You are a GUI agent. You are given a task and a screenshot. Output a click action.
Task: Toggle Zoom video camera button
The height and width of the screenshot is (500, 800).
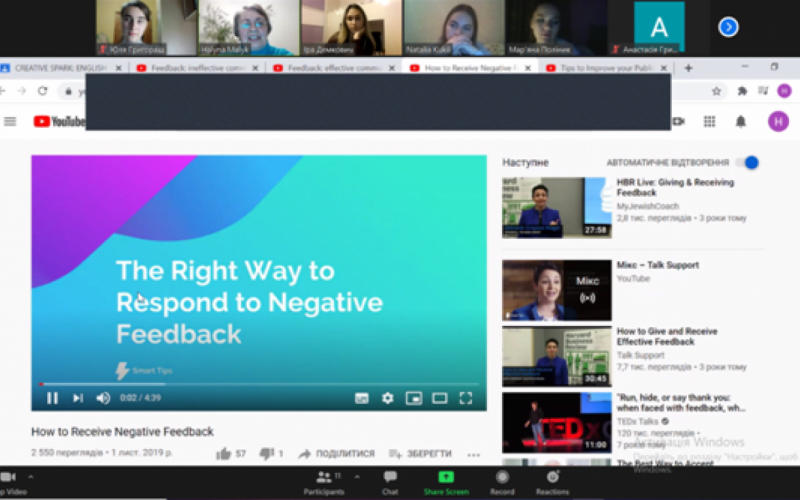click(9, 482)
